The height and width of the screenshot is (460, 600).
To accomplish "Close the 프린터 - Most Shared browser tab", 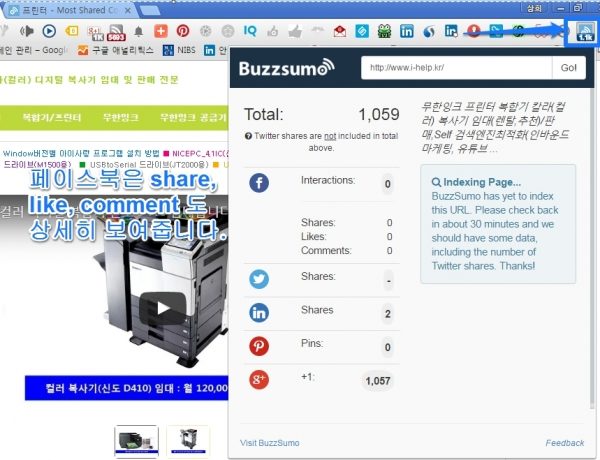I will point(128,10).
